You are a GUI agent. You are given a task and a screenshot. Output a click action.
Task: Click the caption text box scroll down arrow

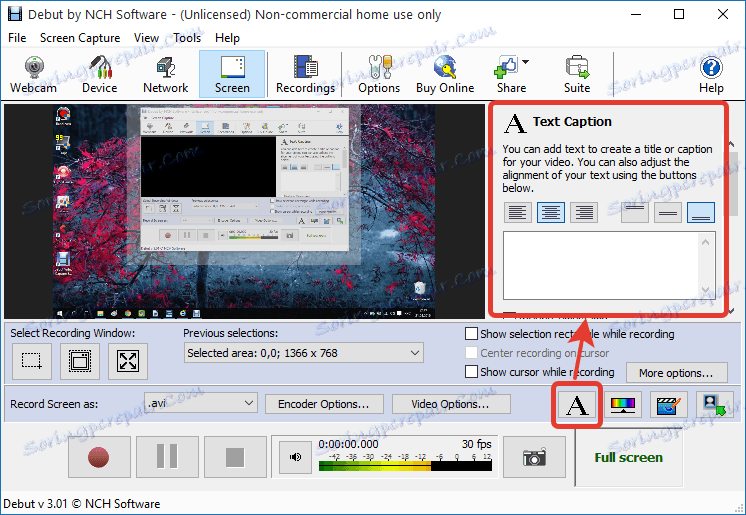pyautogui.click(x=706, y=289)
